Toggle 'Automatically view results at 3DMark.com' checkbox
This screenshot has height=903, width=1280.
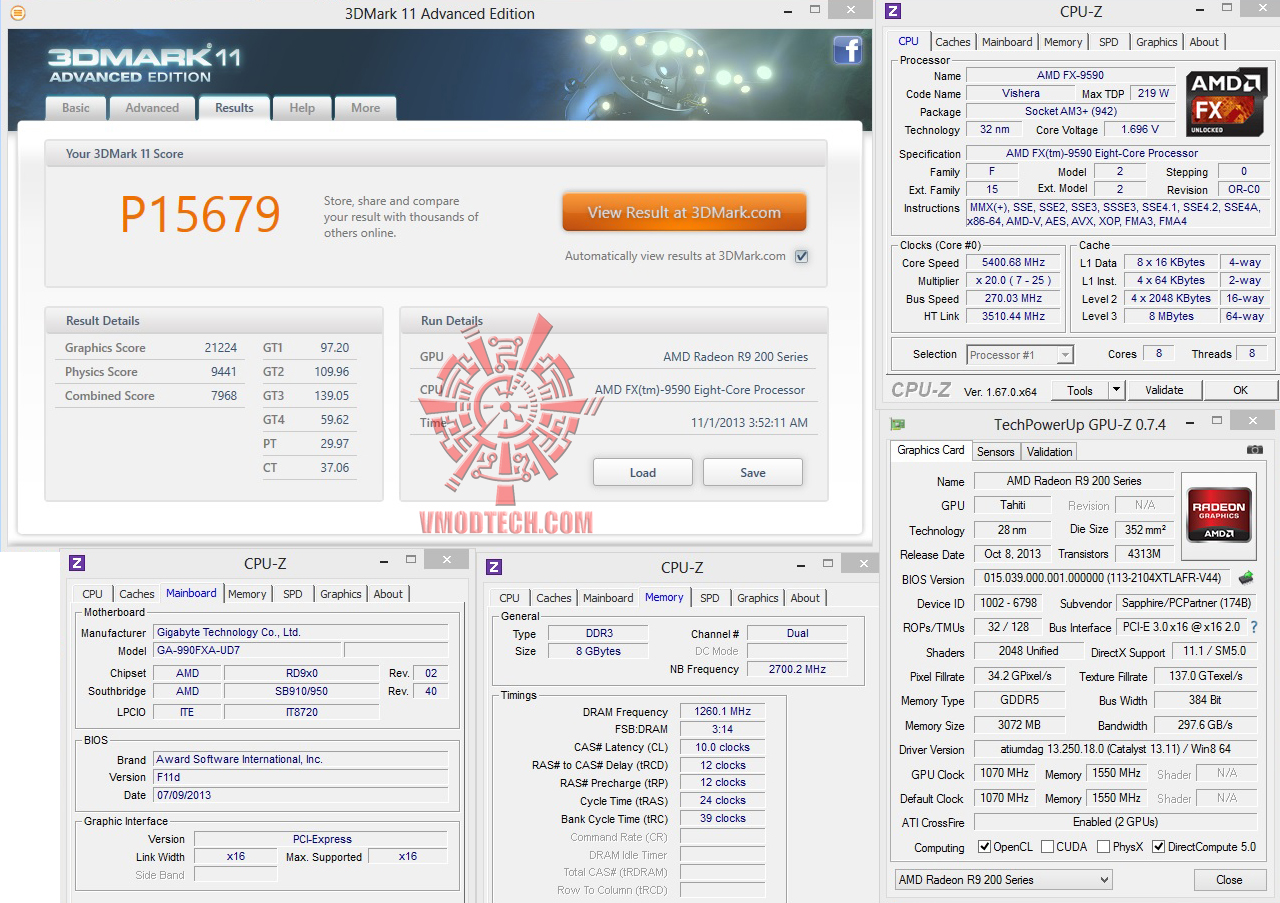801,256
